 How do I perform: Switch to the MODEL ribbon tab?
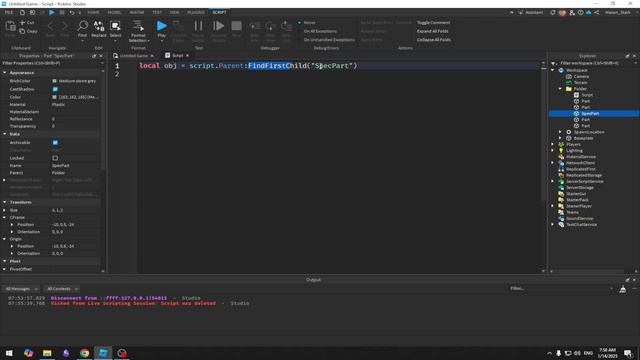(x=114, y=13)
